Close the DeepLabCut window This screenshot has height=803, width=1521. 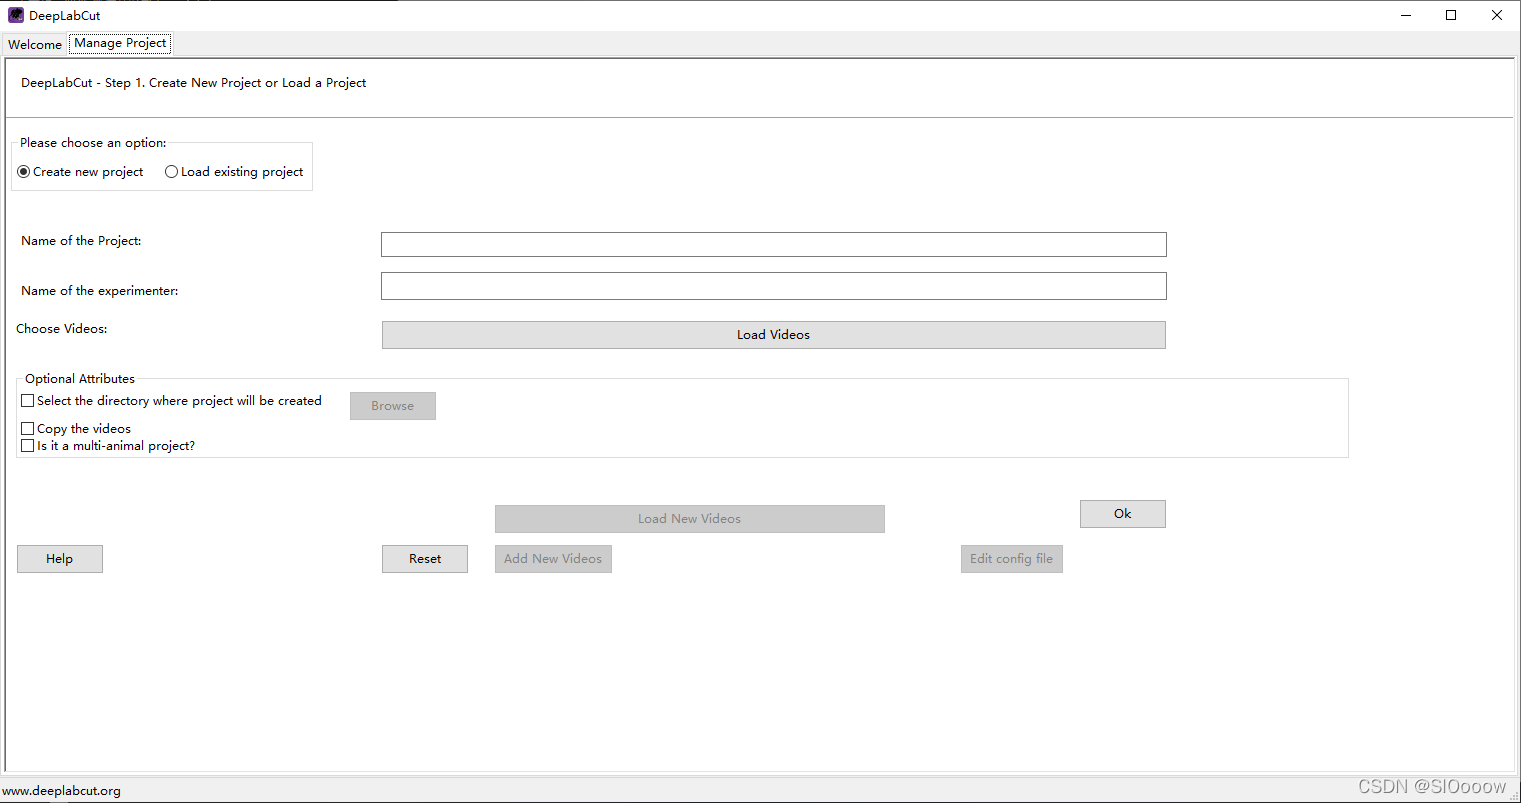coord(1497,15)
